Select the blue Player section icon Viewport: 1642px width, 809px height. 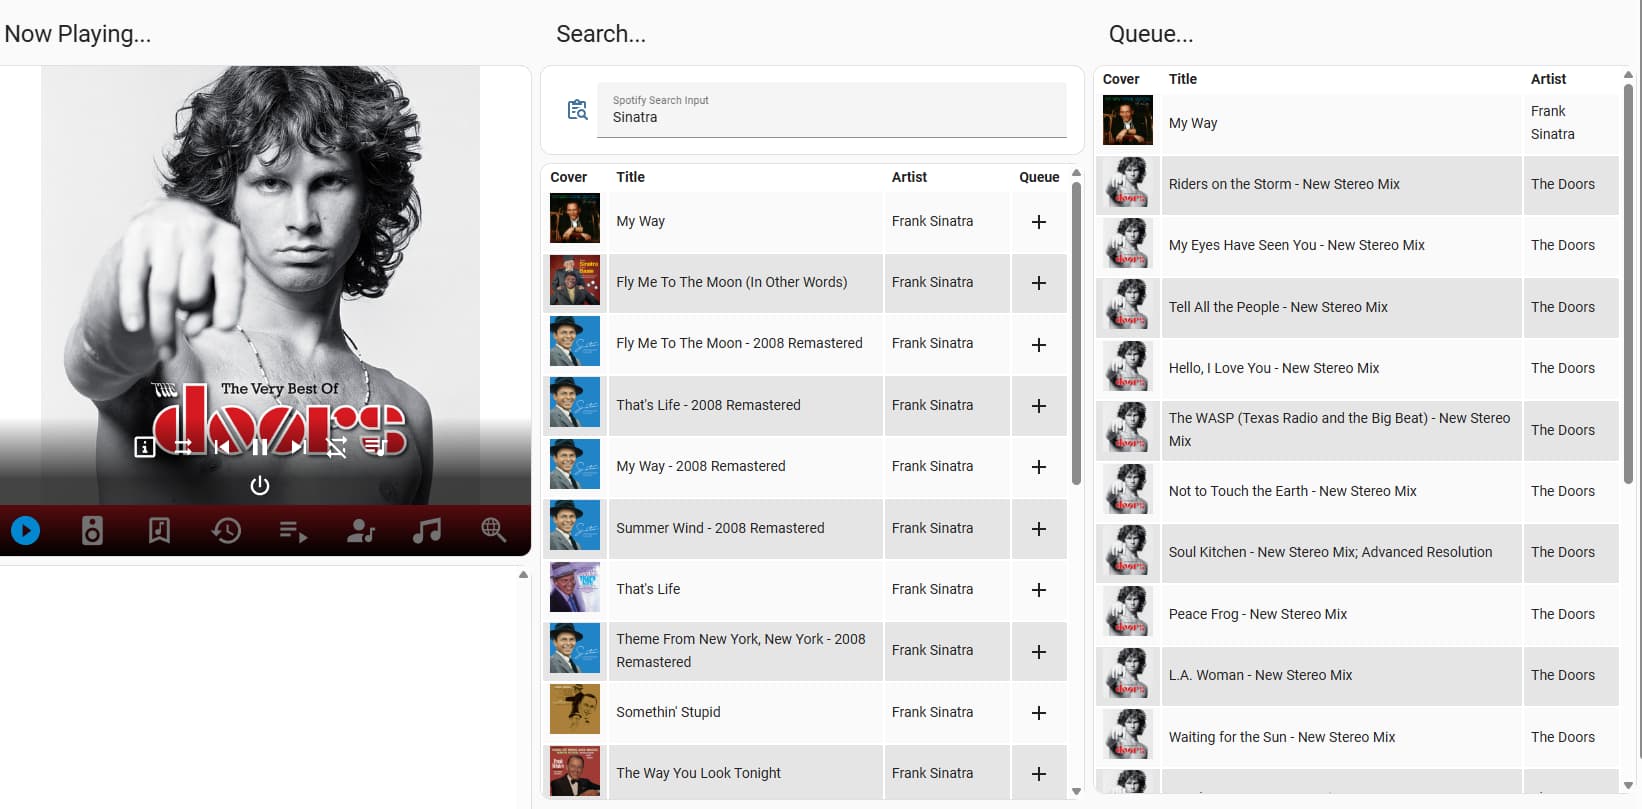25,530
